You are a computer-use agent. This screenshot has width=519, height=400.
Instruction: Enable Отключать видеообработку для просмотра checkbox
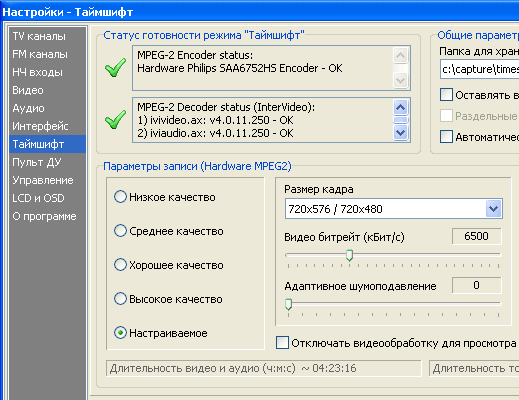click(282, 343)
